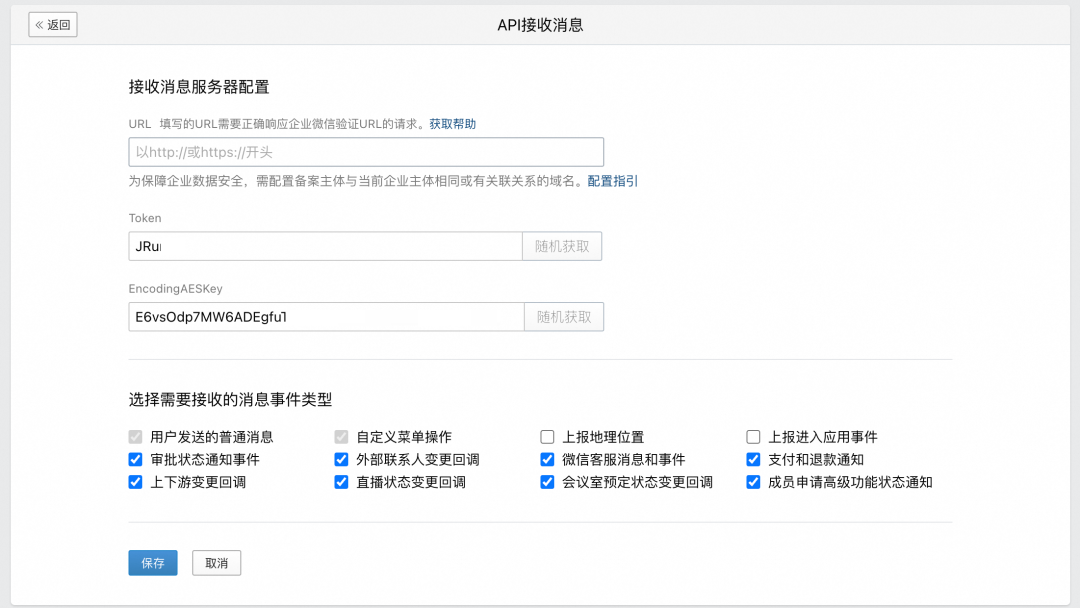Focus the Token text field
The image size is (1080, 608).
[325, 247]
